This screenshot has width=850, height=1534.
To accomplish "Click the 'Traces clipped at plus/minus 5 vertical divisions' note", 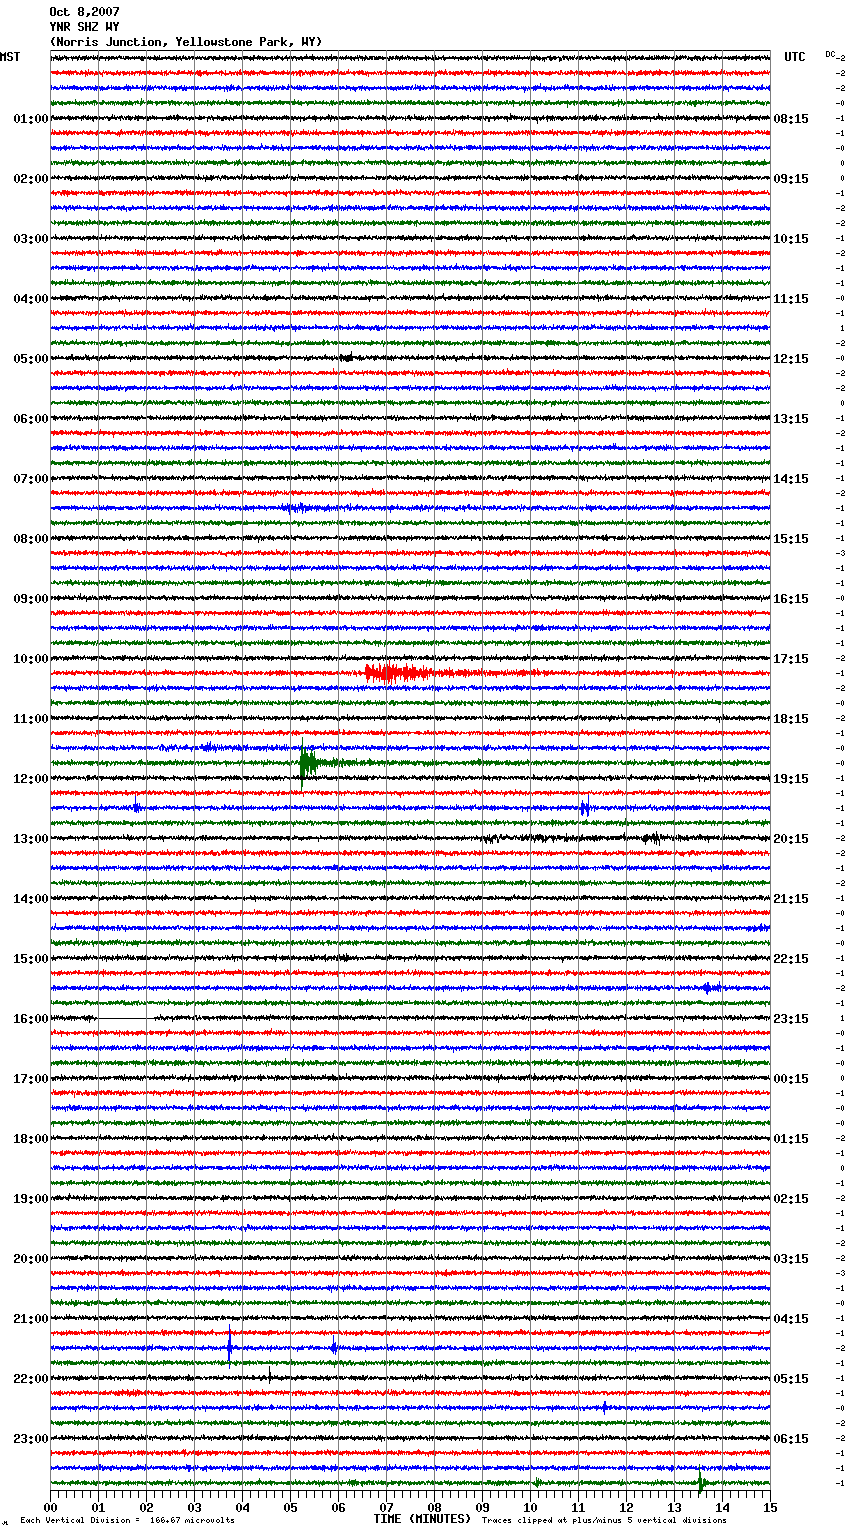I will tap(604, 1520).
